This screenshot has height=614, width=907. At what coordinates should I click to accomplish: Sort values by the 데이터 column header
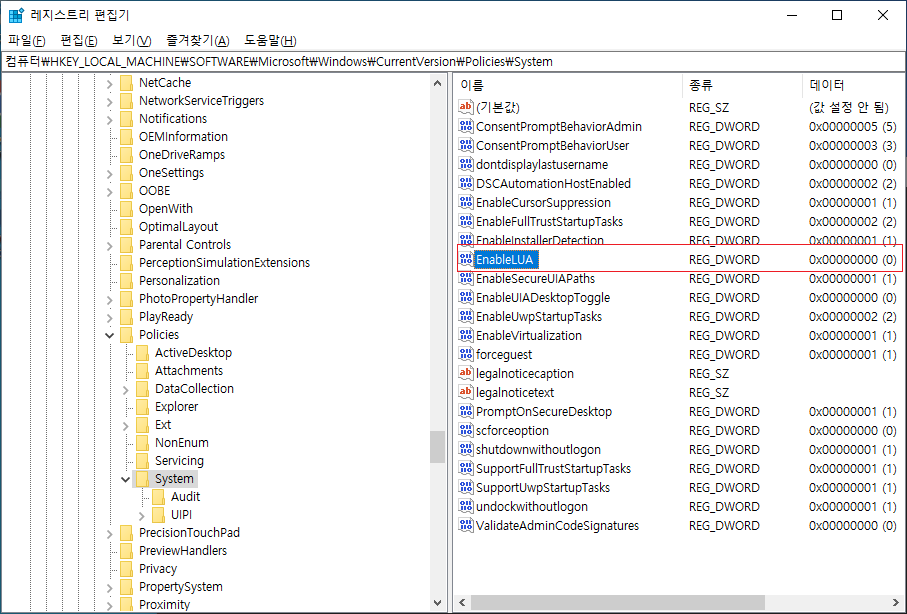(x=853, y=86)
